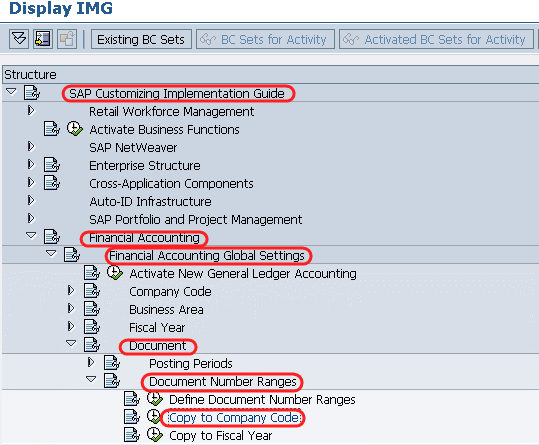Open documentation icon for Enterprise Structure
Screen dimensions: 539x445
point(52,165)
